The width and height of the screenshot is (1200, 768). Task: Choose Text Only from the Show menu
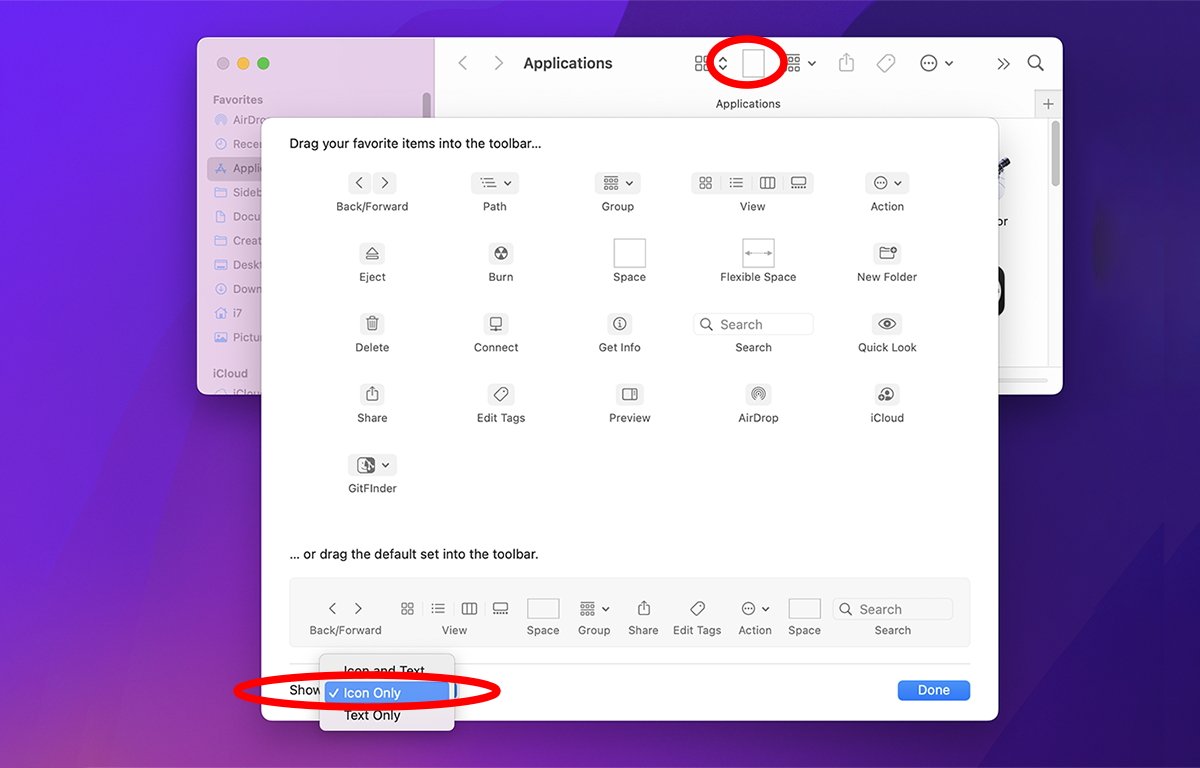pyautogui.click(x=372, y=715)
